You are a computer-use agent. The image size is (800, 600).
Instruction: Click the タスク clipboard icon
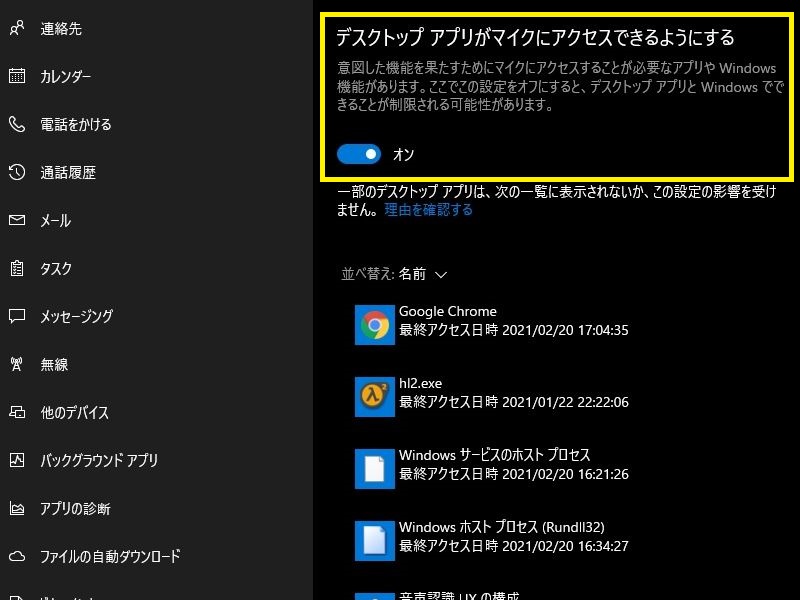pos(17,268)
